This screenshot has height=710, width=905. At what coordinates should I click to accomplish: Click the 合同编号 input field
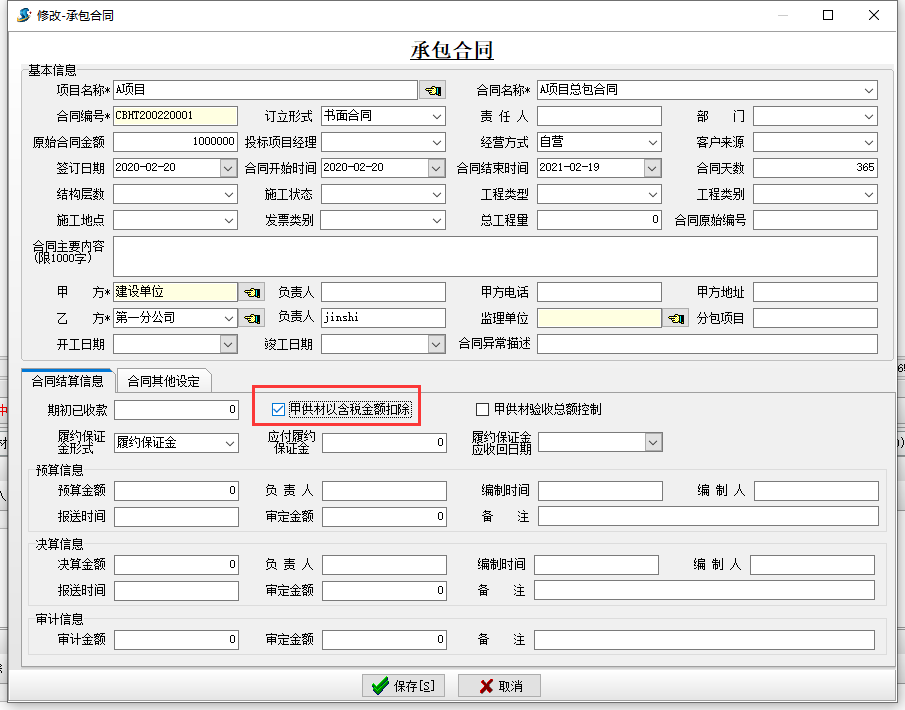175,116
